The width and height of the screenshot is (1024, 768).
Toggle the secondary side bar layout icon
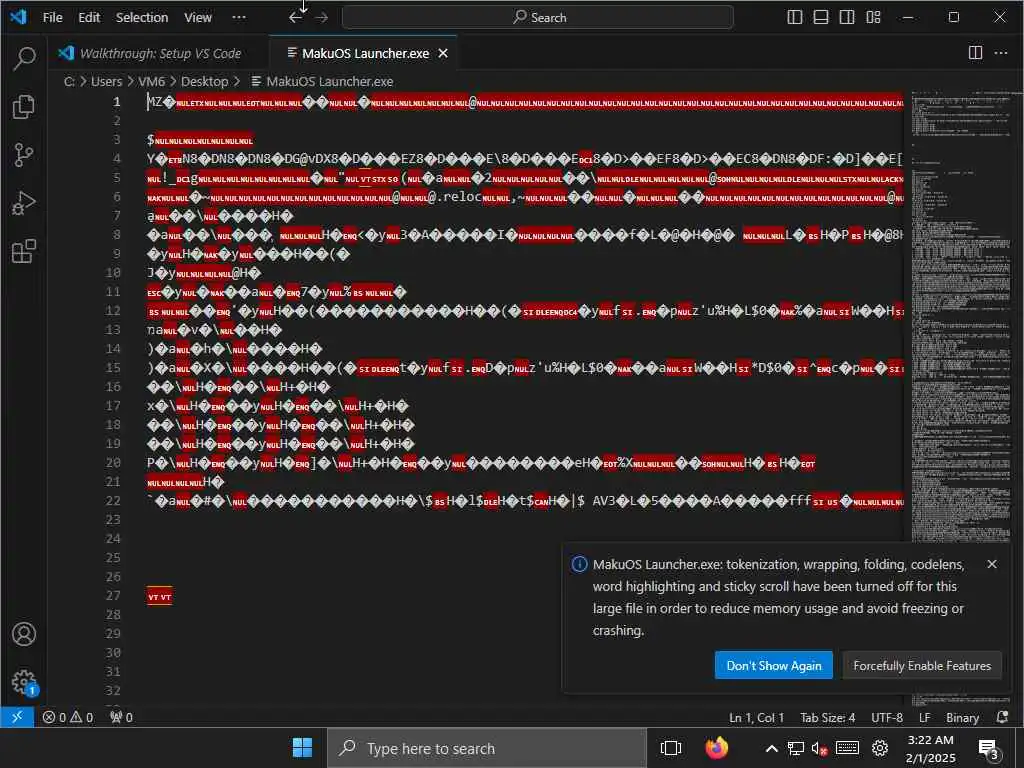[x=847, y=17]
